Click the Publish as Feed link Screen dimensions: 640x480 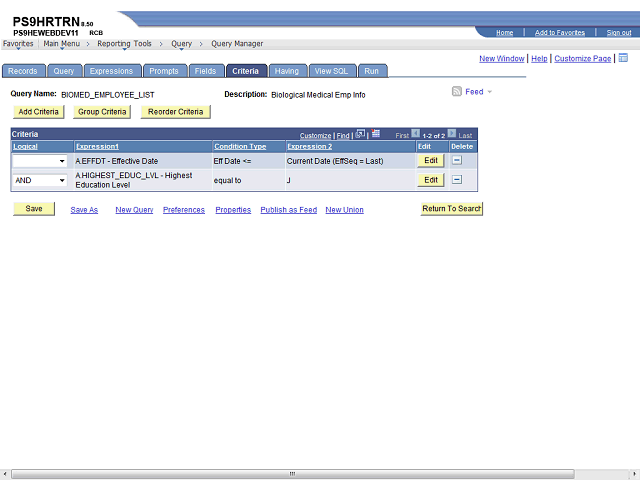click(x=289, y=210)
